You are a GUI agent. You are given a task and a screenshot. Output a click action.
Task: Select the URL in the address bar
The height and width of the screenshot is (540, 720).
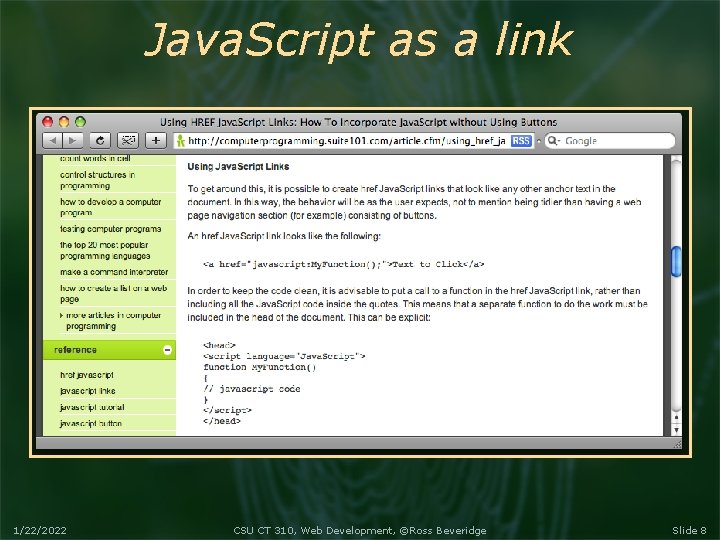(347, 141)
